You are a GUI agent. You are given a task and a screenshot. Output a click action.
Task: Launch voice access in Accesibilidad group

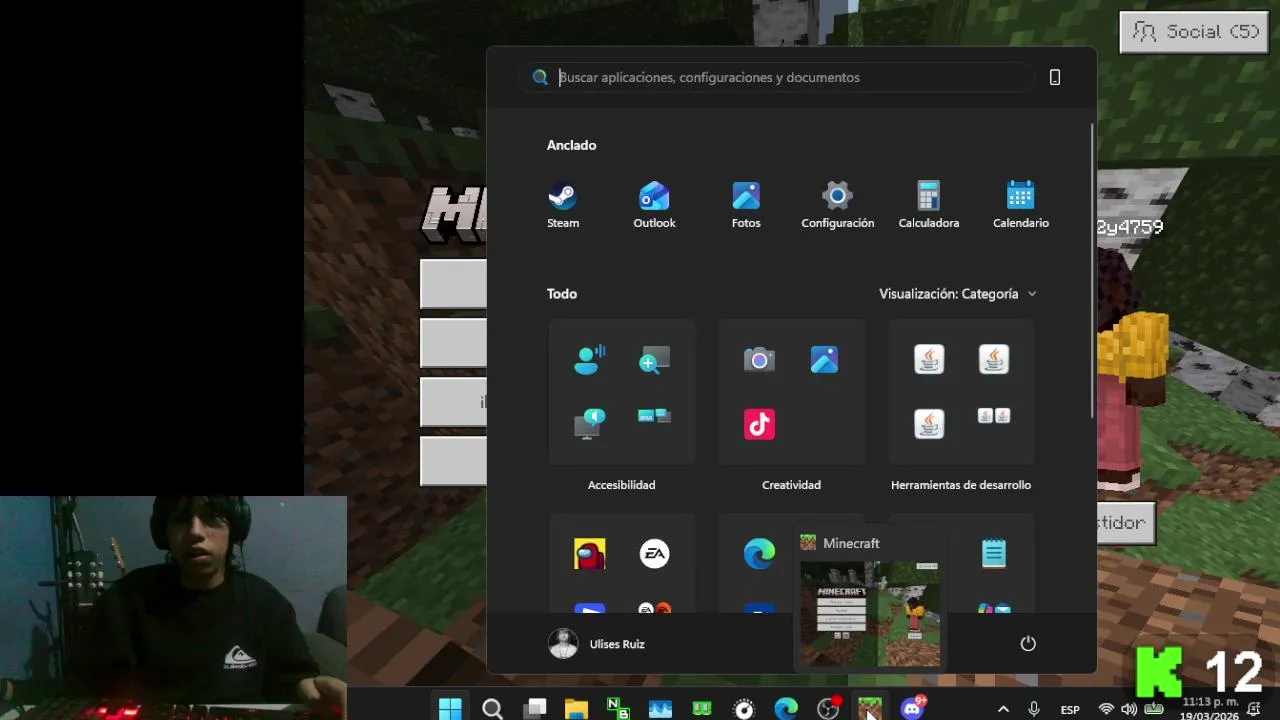[x=590, y=359]
